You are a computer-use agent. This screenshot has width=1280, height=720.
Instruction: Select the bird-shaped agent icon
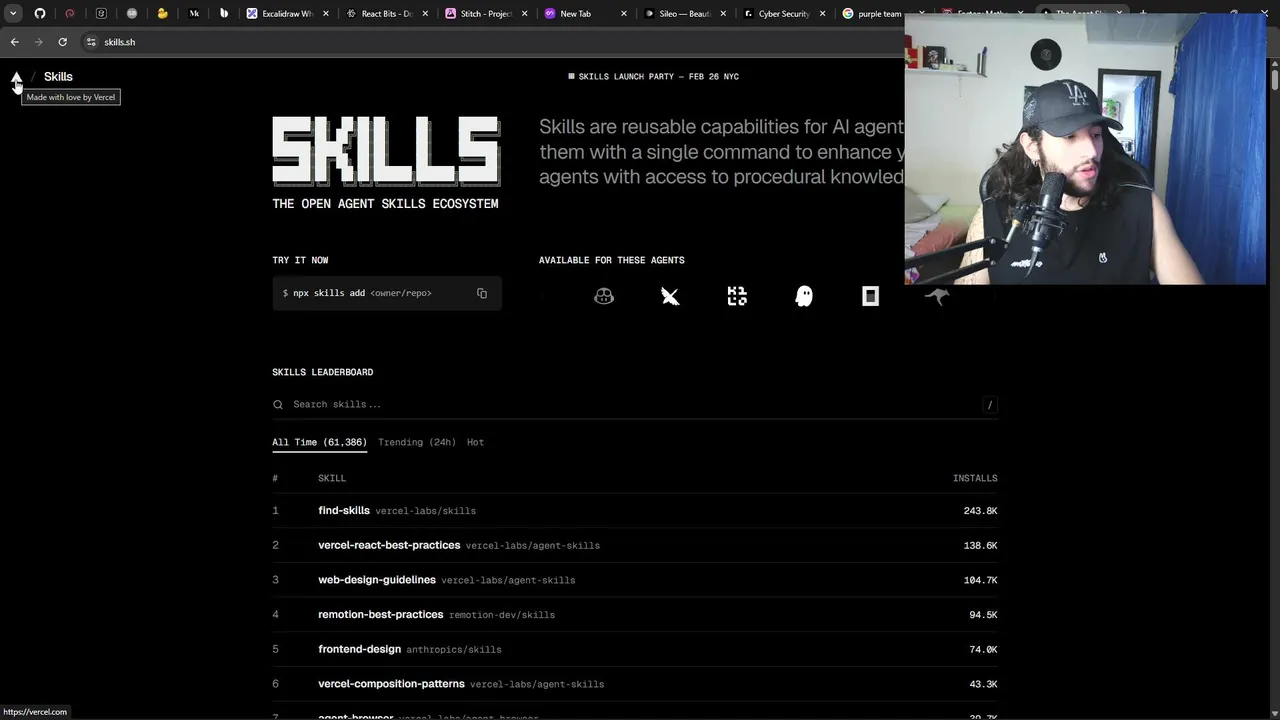670,296
